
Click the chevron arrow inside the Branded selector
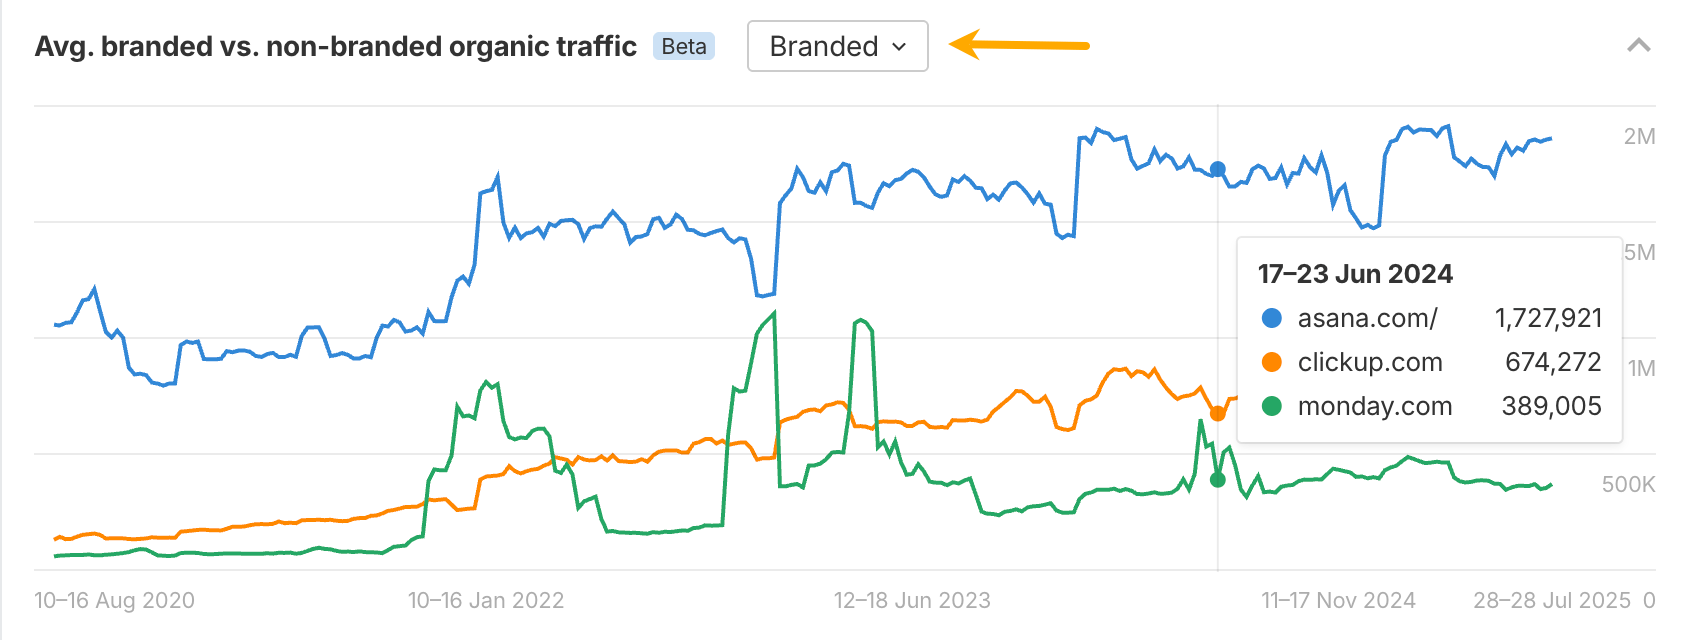[899, 46]
